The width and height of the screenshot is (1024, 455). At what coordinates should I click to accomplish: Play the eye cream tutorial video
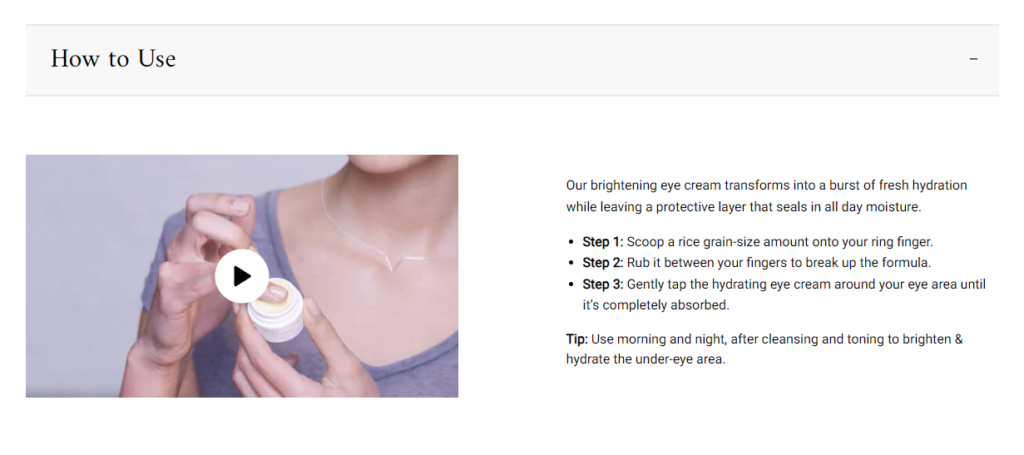242,276
